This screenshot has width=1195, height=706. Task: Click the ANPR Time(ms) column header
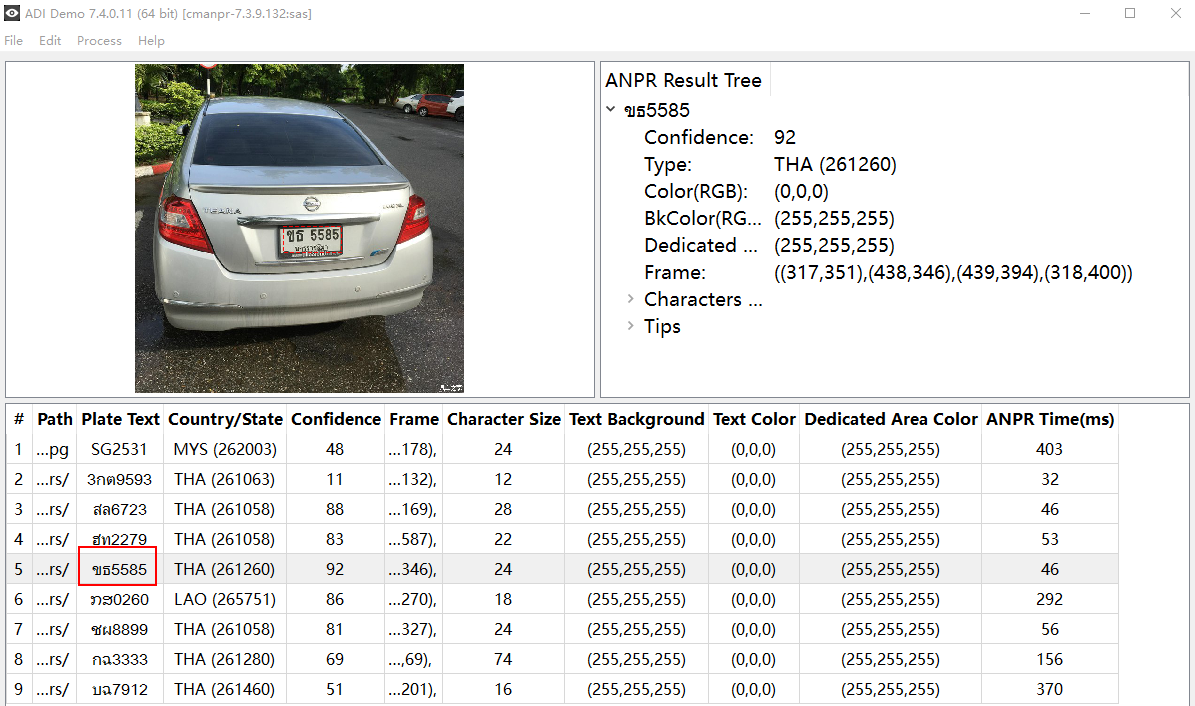tap(1050, 419)
